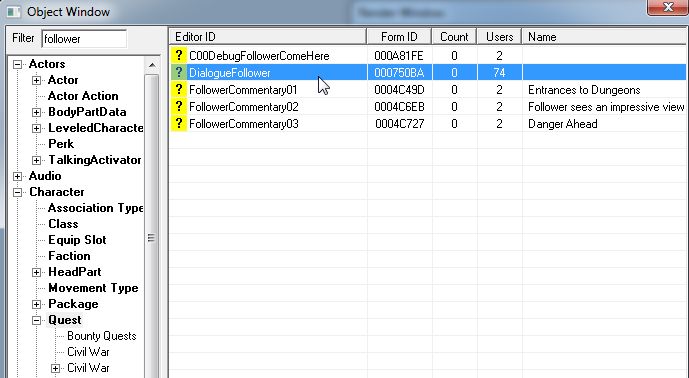Click the Users value 74
This screenshot has height=378, width=689.
[499, 73]
